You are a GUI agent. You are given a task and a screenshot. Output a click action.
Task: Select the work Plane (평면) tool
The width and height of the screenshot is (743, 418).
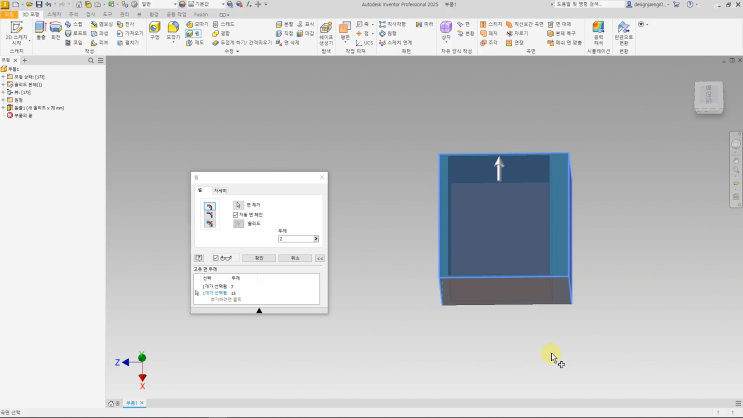[x=345, y=30]
